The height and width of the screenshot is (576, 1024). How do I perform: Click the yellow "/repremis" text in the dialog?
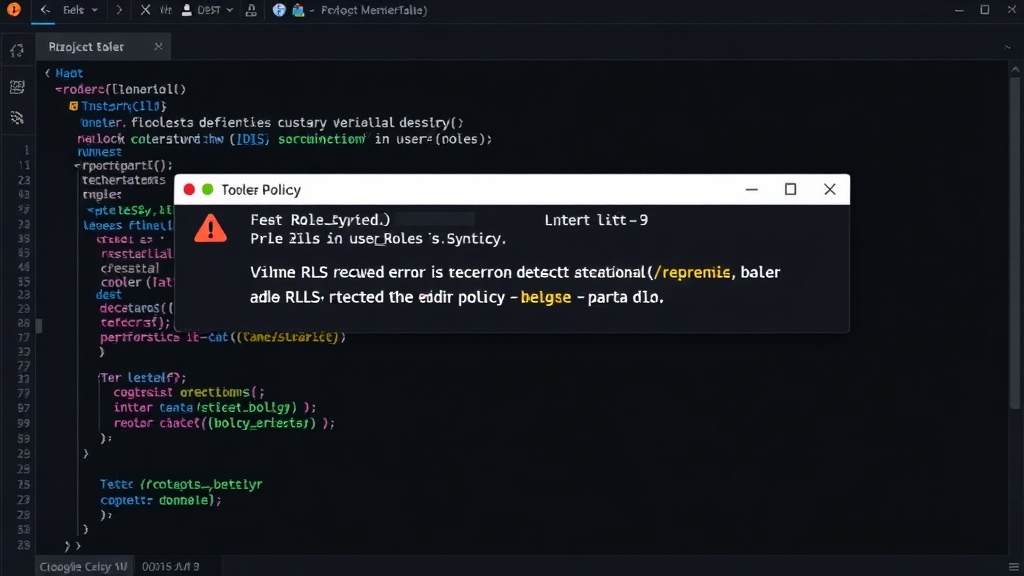692,272
